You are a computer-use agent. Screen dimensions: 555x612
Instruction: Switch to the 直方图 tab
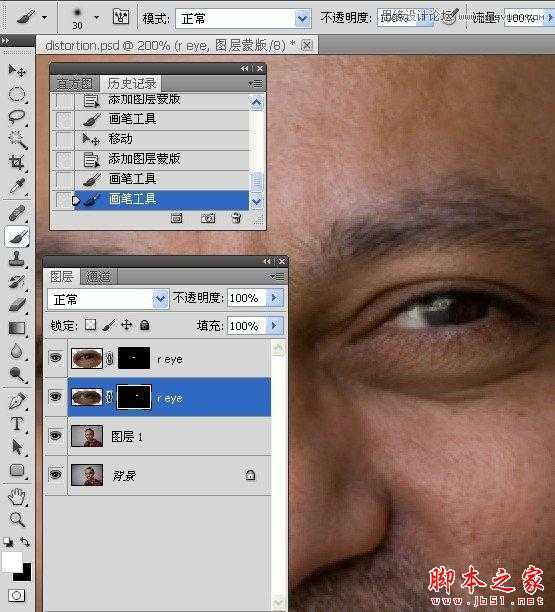click(x=75, y=83)
